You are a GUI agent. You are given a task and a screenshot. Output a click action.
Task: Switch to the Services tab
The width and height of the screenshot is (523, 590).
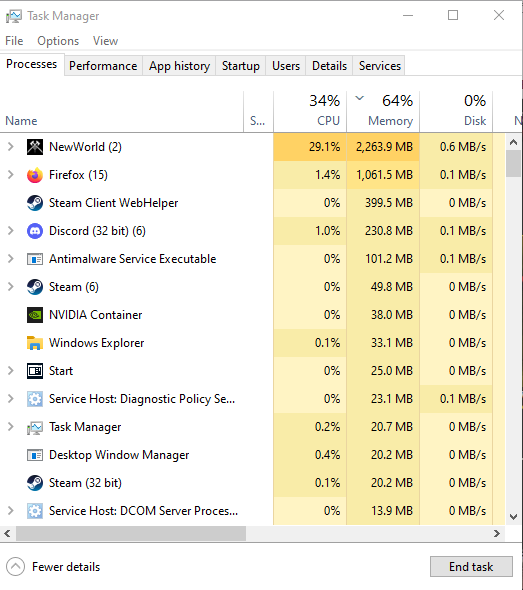click(x=380, y=66)
